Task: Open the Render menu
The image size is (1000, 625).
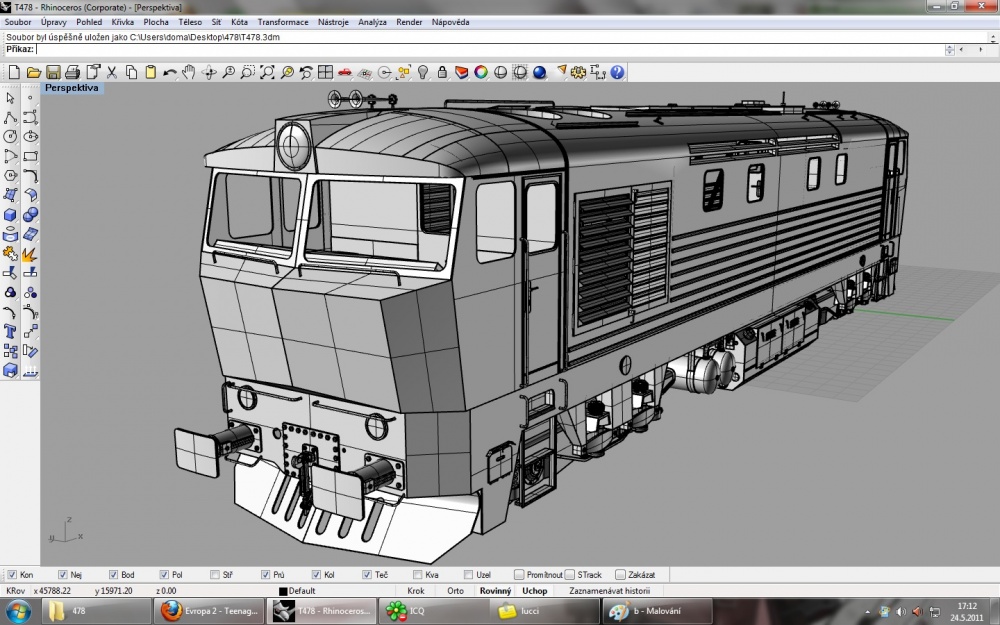Action: pyautogui.click(x=409, y=22)
